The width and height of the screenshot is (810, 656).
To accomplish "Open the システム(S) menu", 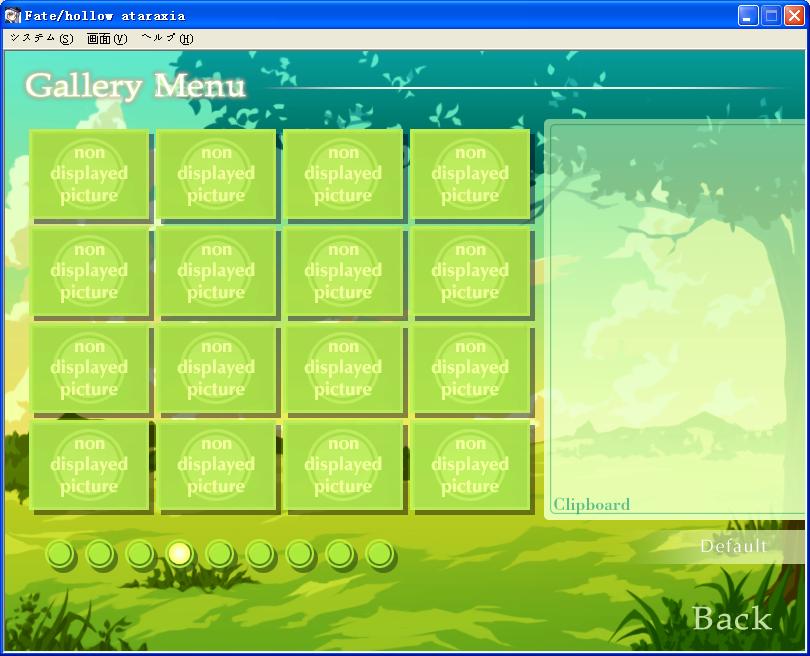I will pyautogui.click(x=42, y=39).
